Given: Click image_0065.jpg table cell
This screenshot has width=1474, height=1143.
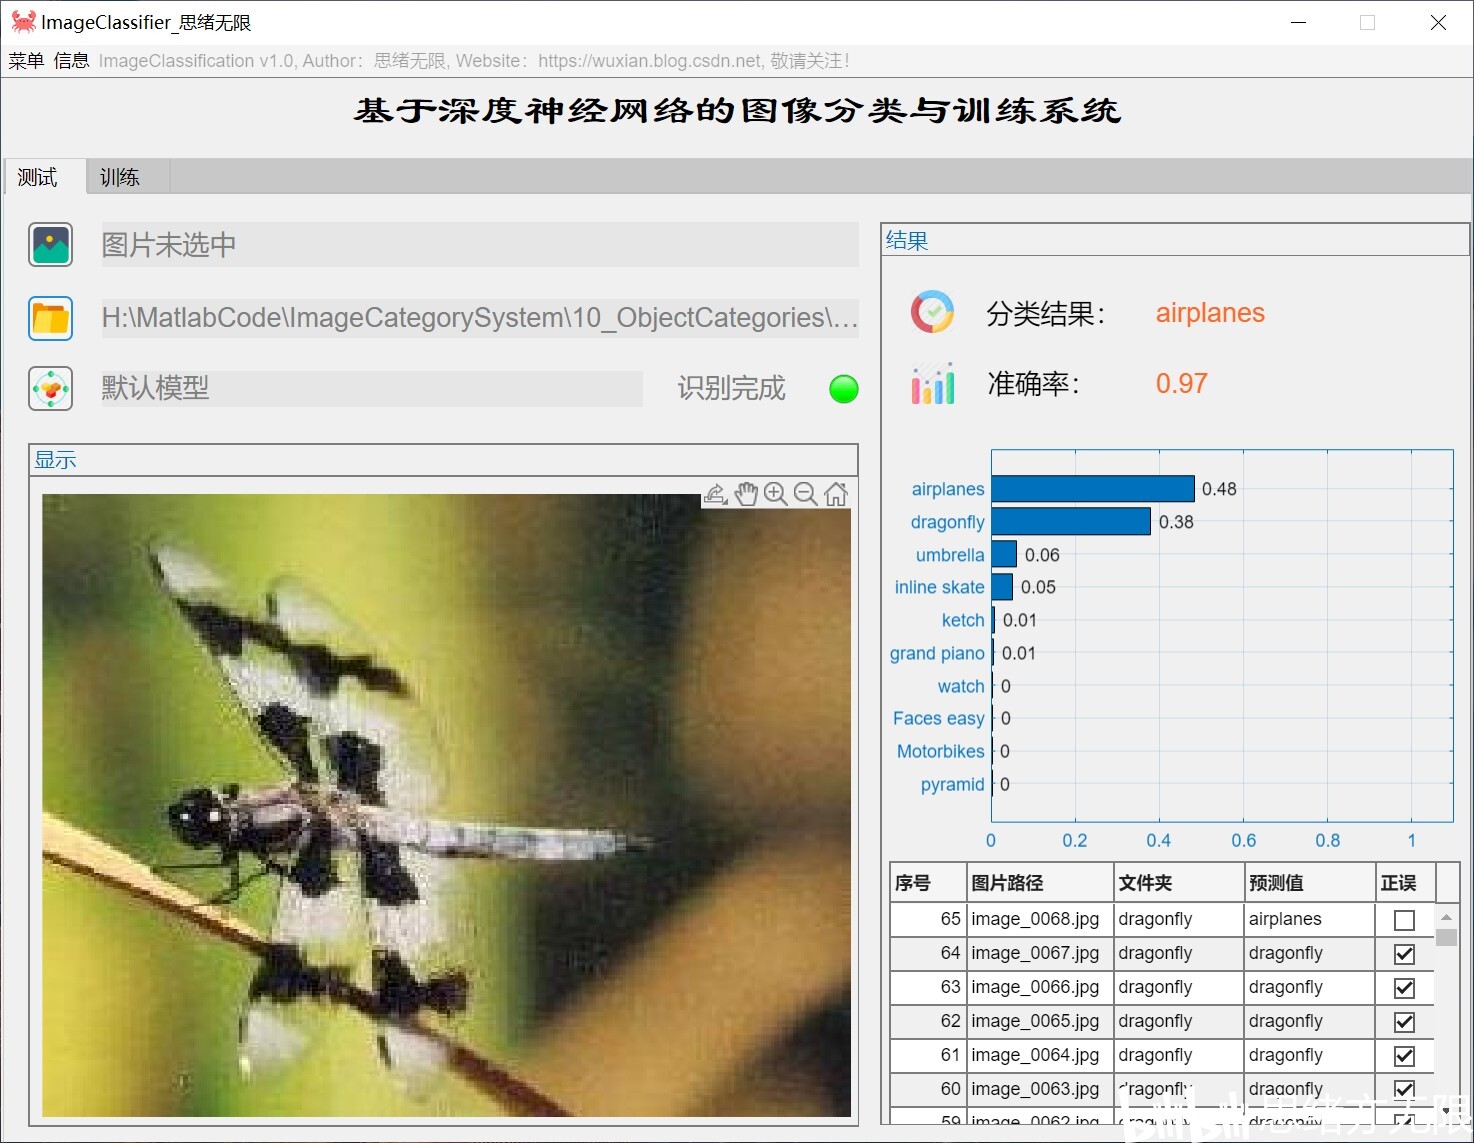Looking at the screenshot, I should tap(1041, 1021).
